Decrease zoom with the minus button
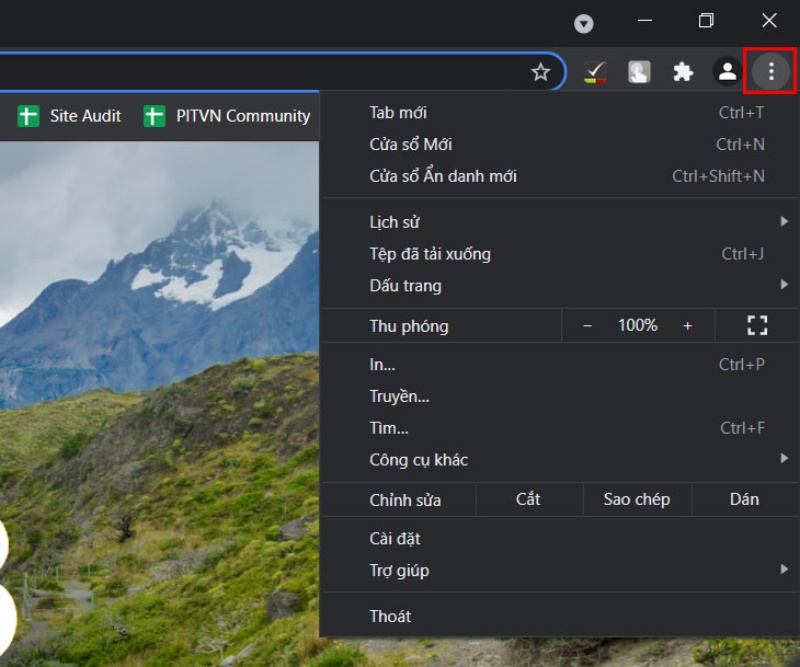The width and height of the screenshot is (800, 667). click(587, 326)
